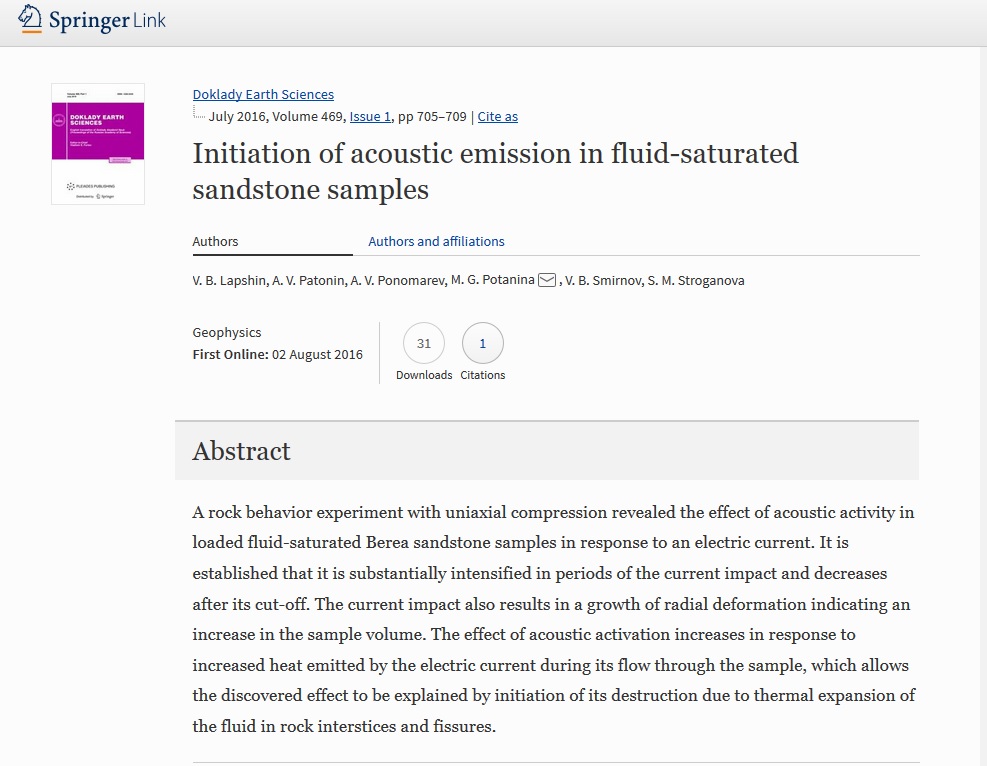Switch to the Authors tab
This screenshot has height=766, width=987.
[215, 242]
